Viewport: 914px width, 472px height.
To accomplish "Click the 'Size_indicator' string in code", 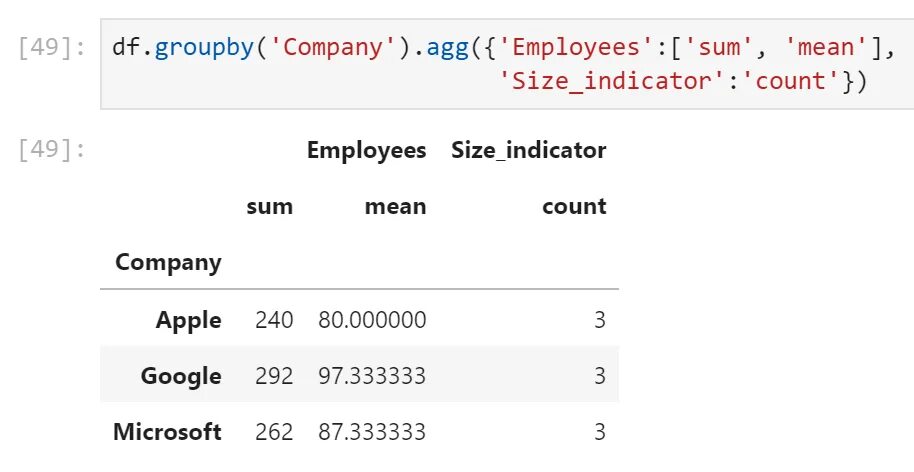I will point(613,80).
